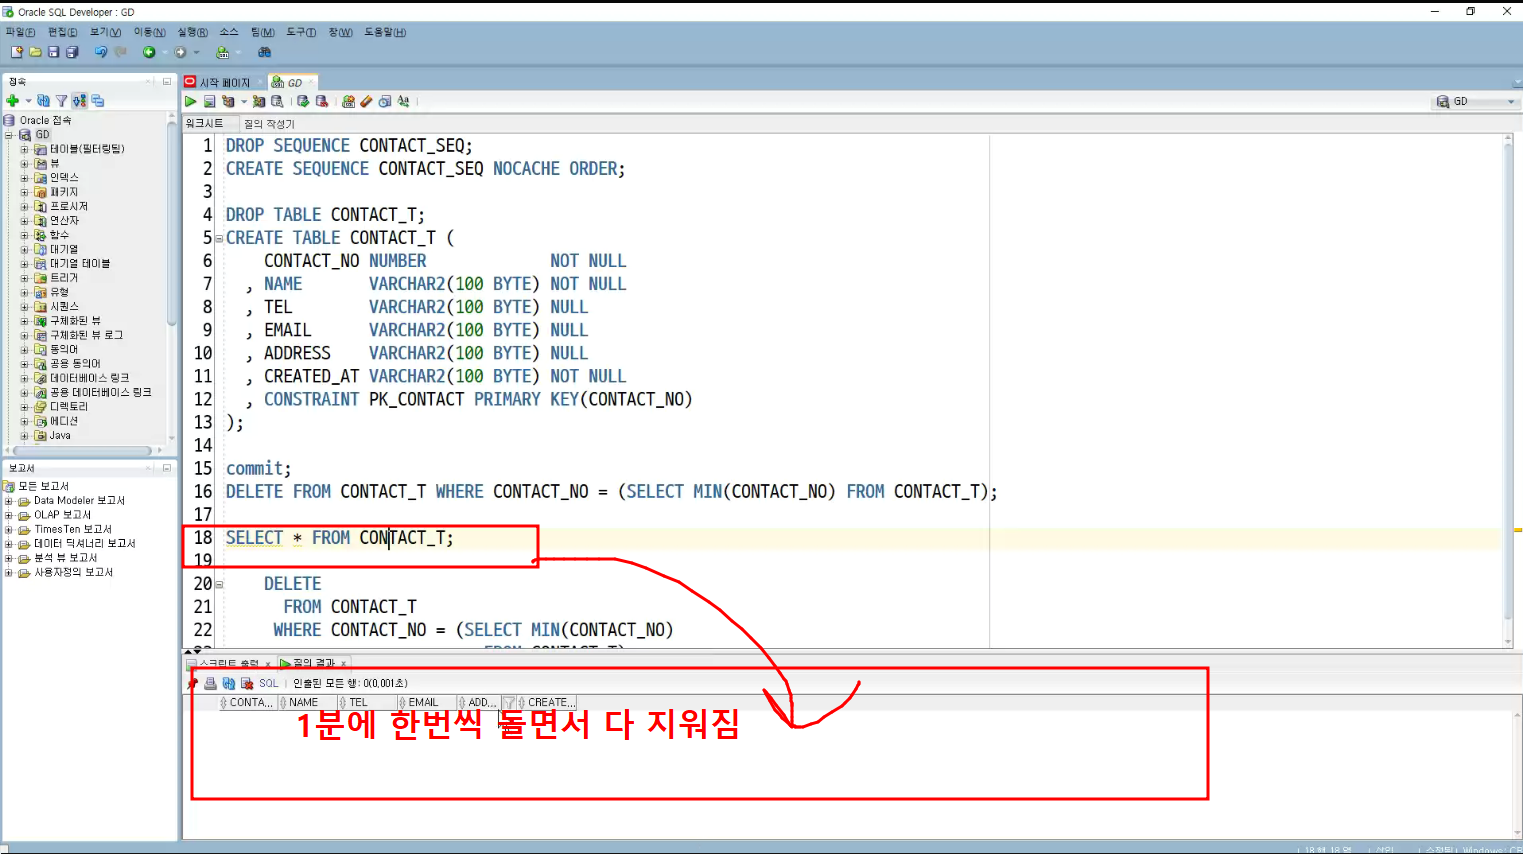1523x854 pixels.
Task: Open the 도움말(H) menu
Action: (x=385, y=32)
